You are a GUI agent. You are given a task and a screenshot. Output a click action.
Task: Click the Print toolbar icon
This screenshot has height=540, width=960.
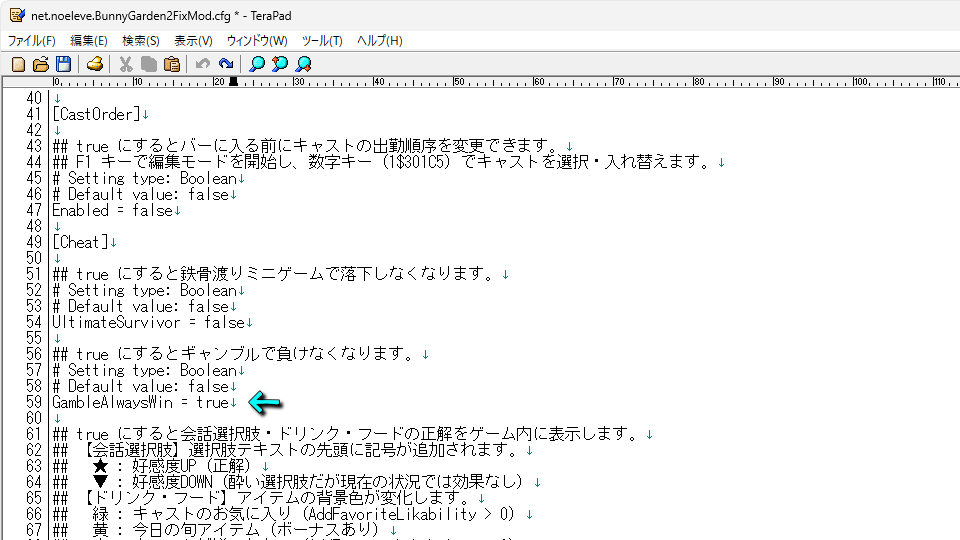tap(95, 64)
